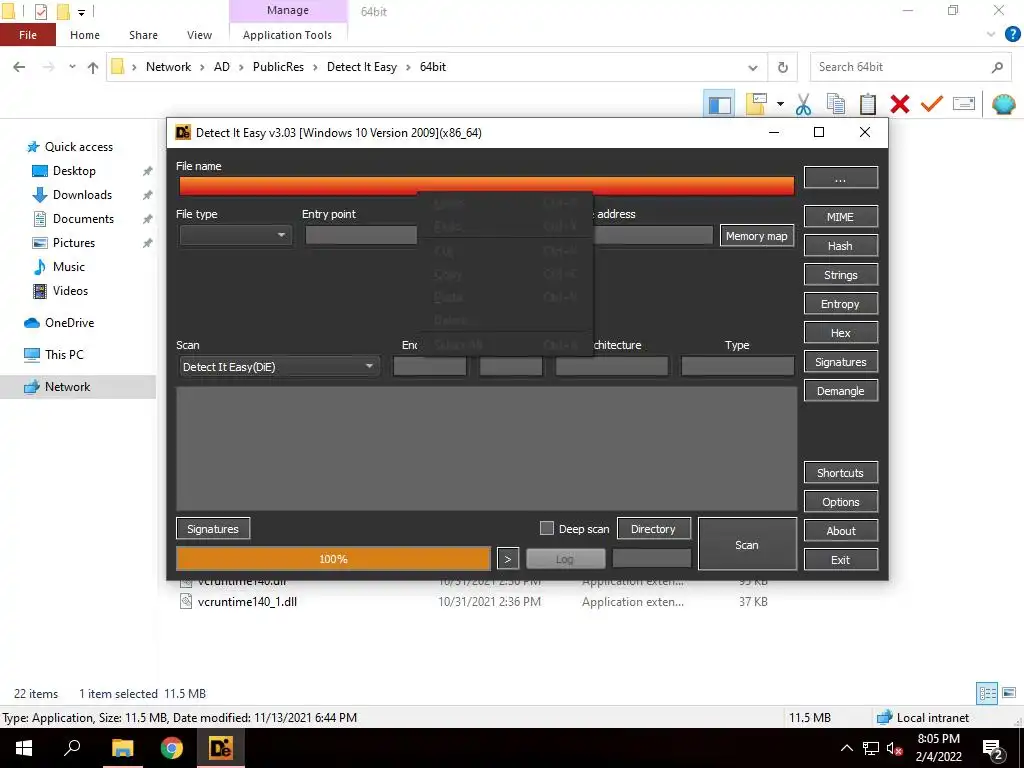Open Videos in navigation pane
1024x768 pixels.
coord(70,291)
